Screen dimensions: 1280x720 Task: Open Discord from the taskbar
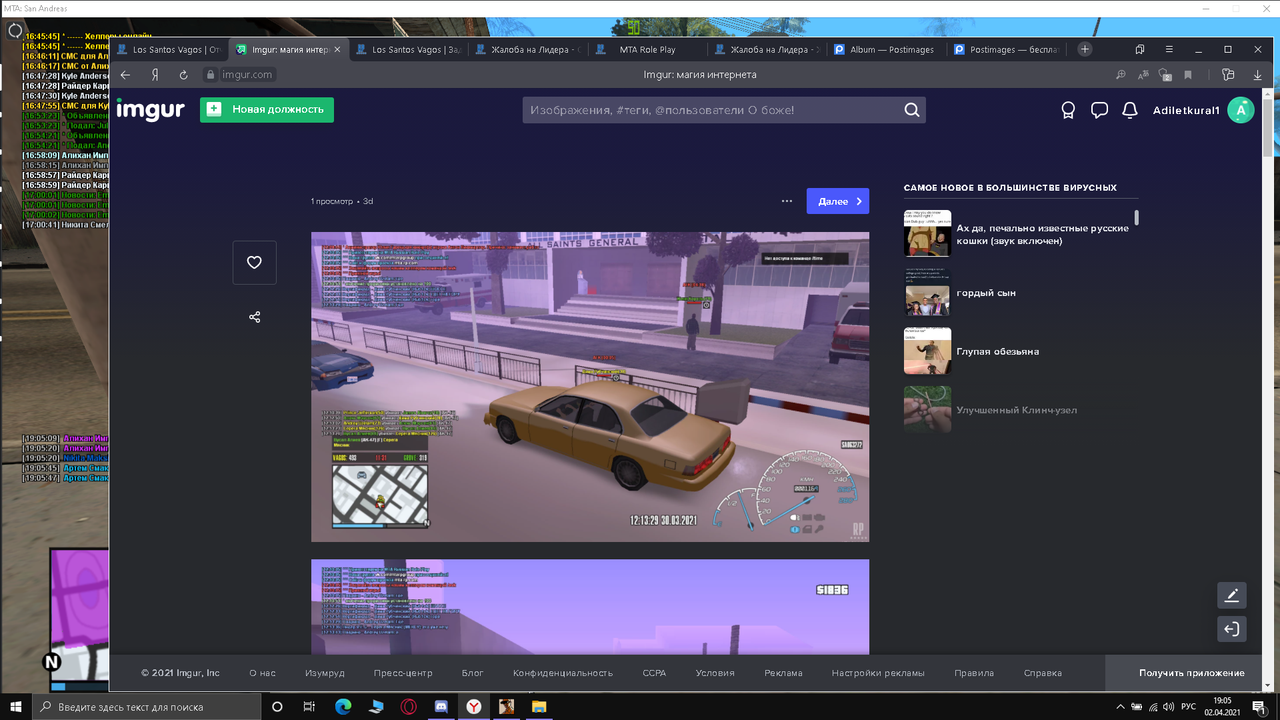440,707
